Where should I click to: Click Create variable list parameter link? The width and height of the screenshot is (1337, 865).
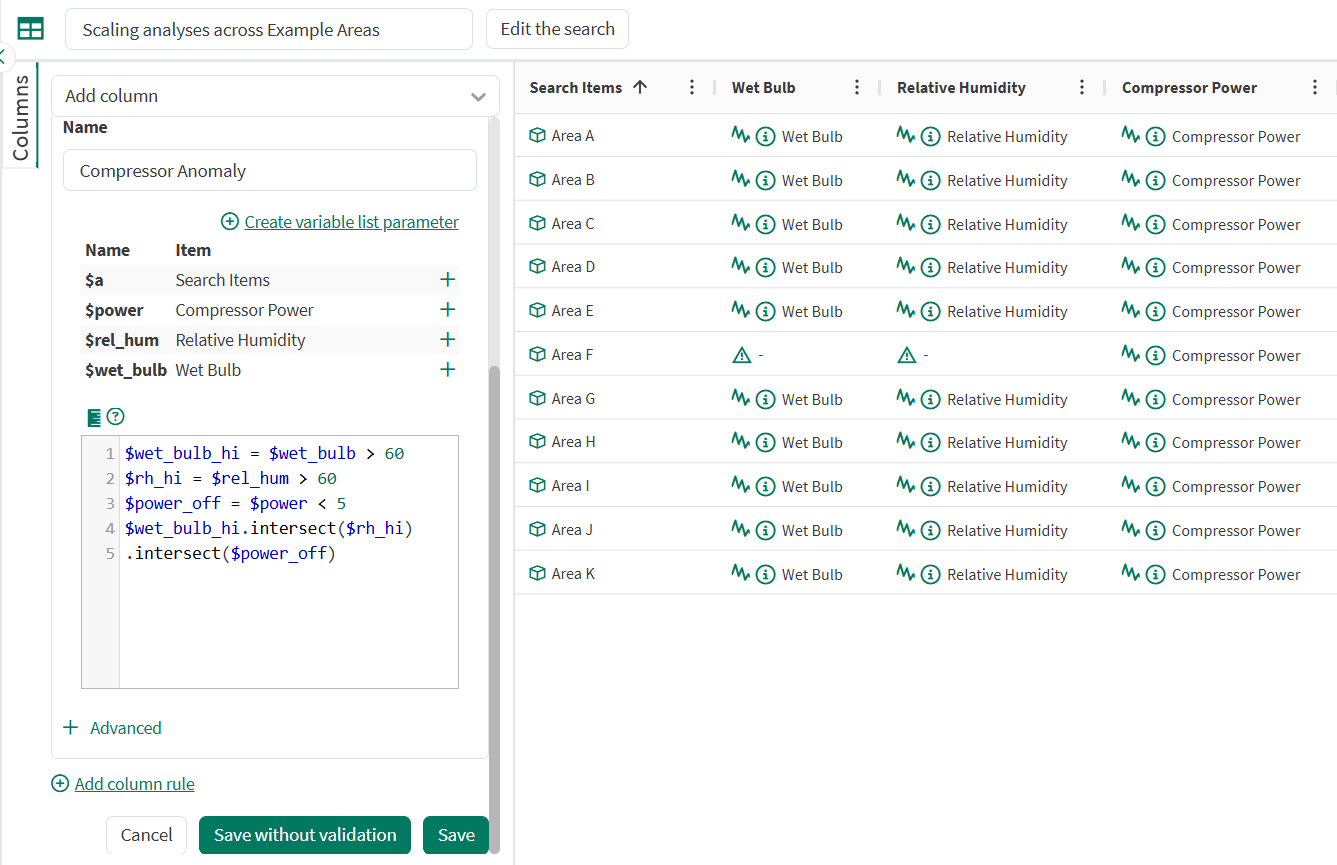(351, 222)
